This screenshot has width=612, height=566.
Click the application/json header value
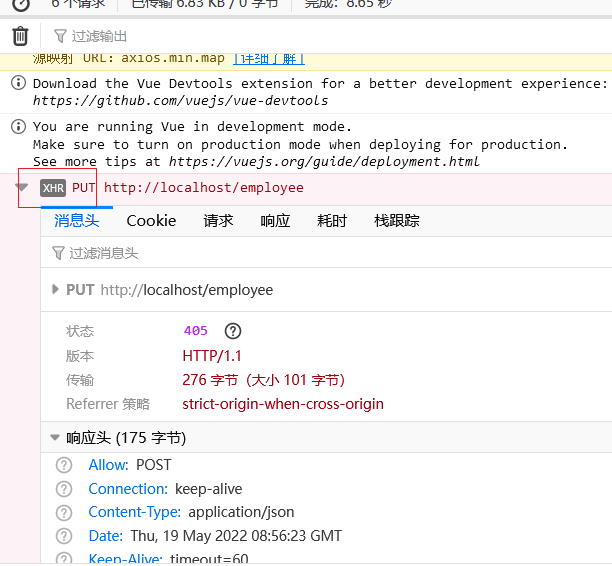pyautogui.click(x=241, y=512)
